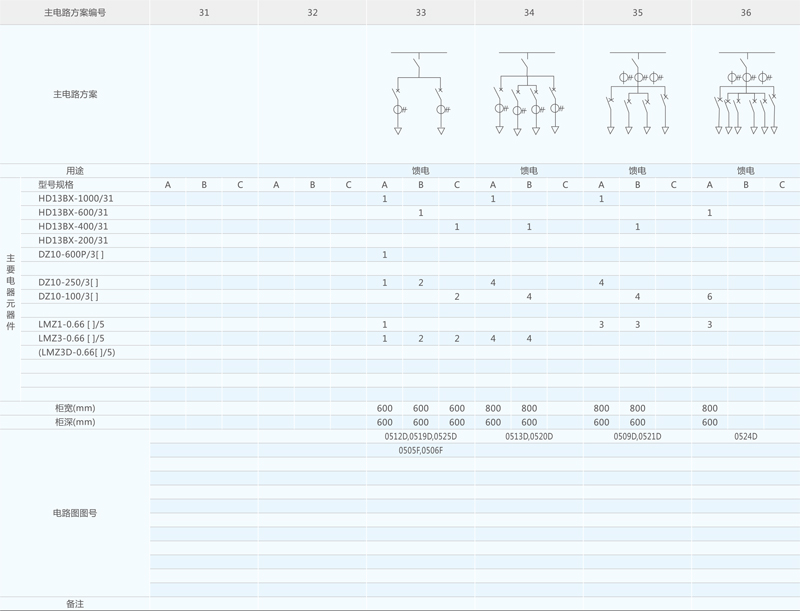Select column header number 32
Screen dimensions: 800x611
313,13
